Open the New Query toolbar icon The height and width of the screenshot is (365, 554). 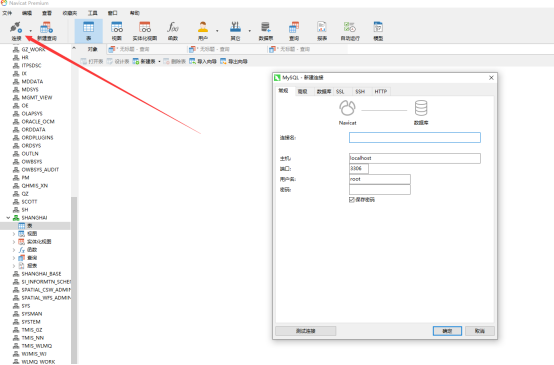(47, 28)
